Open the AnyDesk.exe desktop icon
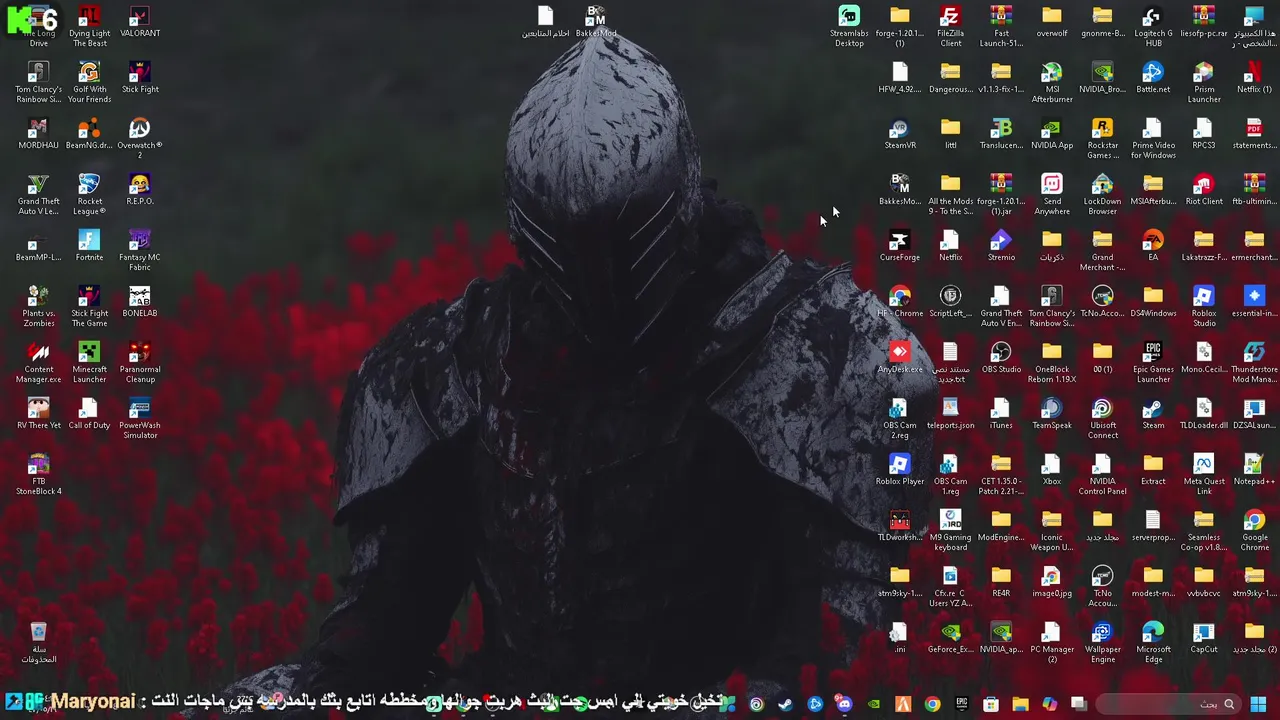The height and width of the screenshot is (720, 1280). point(900,358)
